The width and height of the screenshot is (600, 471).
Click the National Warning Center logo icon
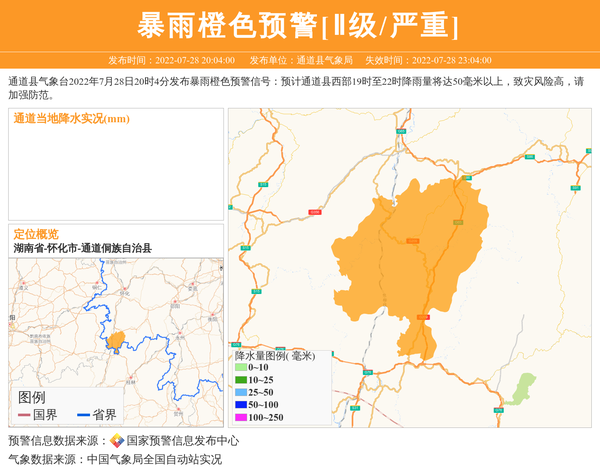pyautogui.click(x=117, y=441)
